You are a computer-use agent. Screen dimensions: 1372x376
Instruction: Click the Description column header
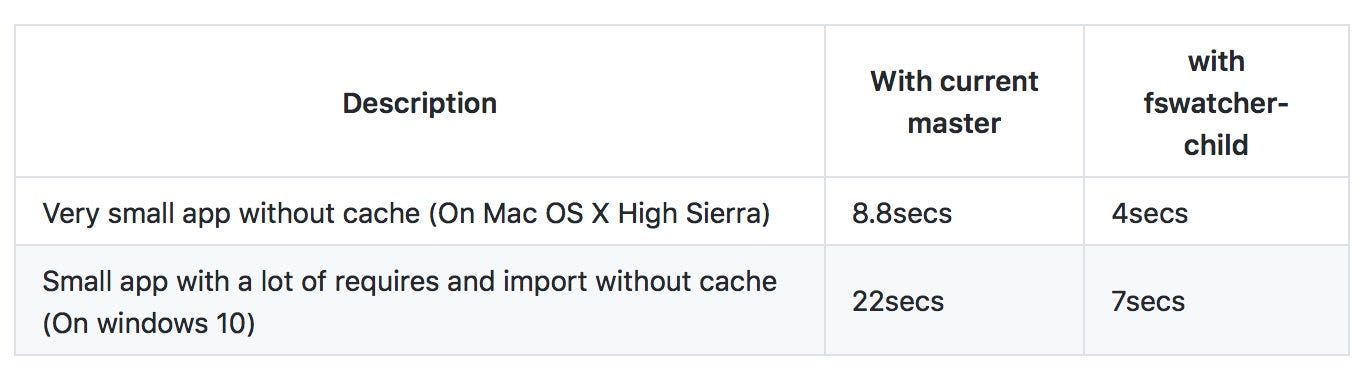pyautogui.click(x=420, y=103)
